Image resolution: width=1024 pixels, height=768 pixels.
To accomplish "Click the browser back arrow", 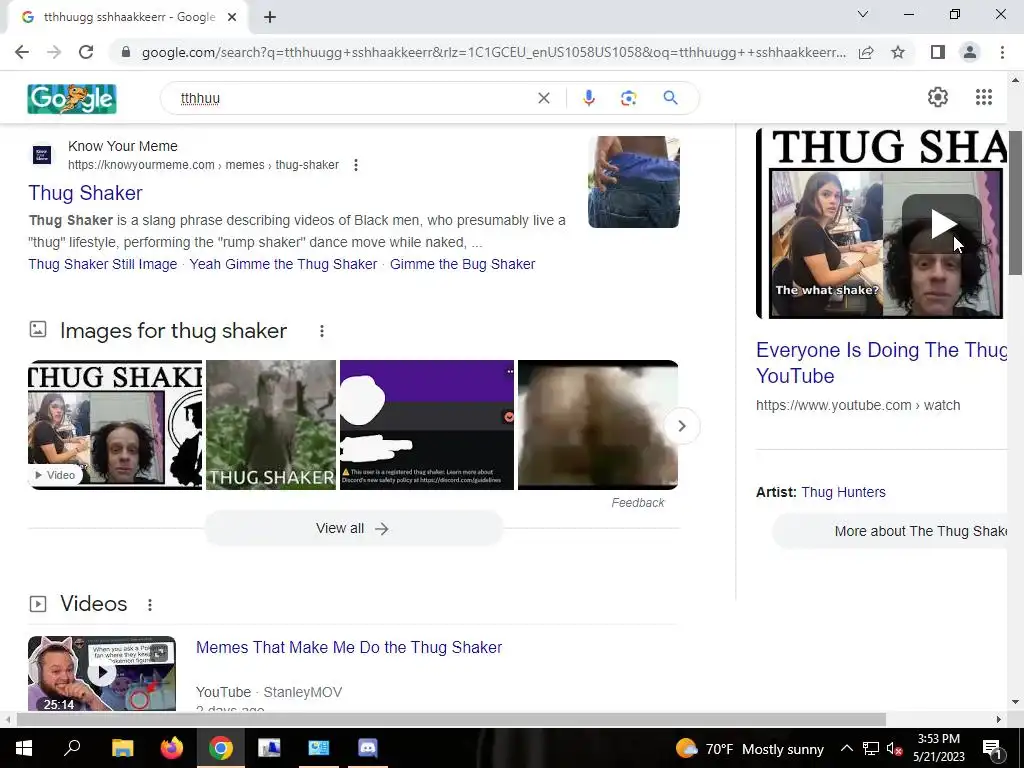I will 22,52.
